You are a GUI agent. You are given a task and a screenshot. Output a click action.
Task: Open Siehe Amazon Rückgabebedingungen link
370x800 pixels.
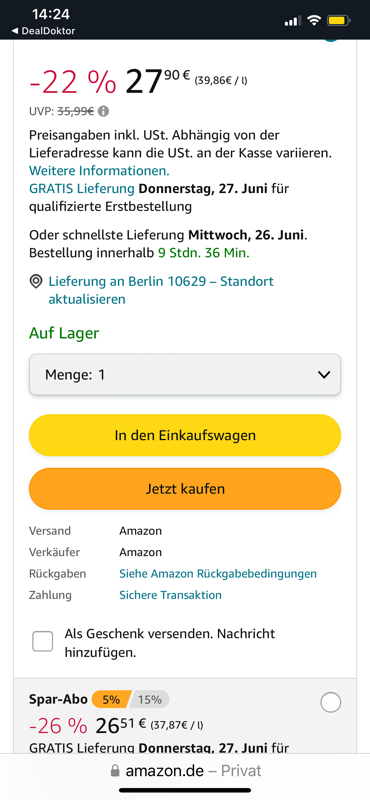(x=218, y=573)
